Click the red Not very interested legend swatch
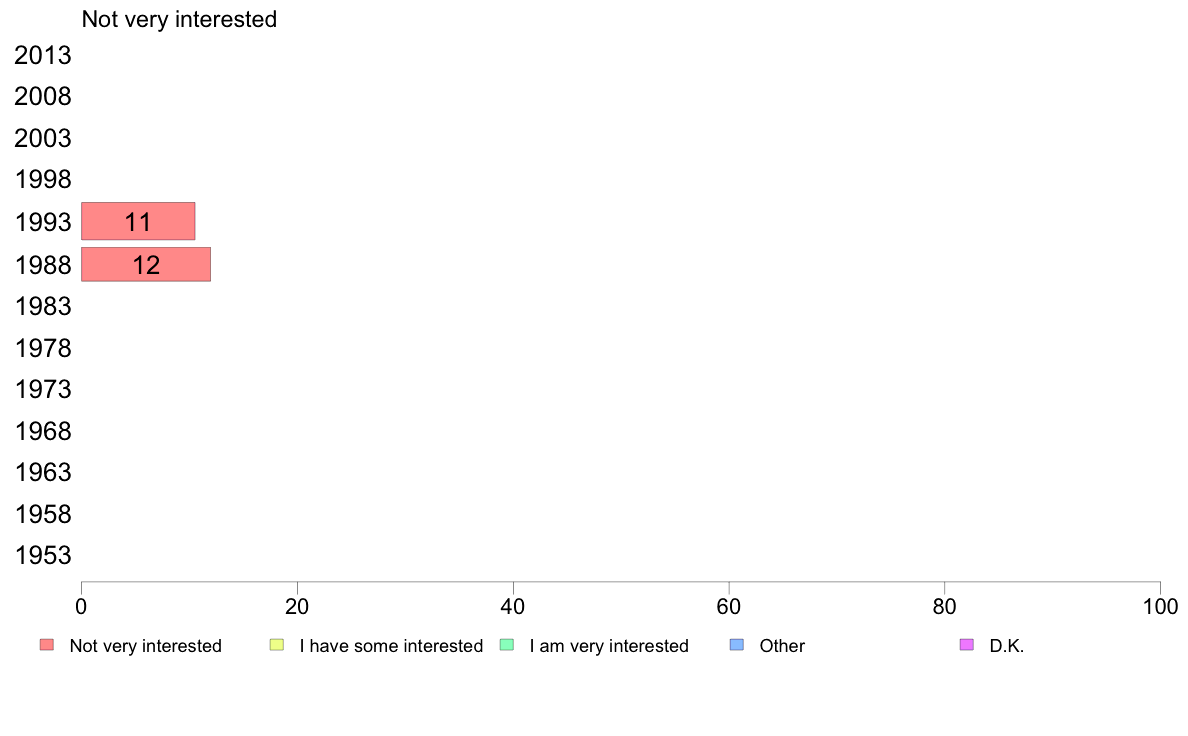The height and width of the screenshot is (736, 1188). (47, 645)
